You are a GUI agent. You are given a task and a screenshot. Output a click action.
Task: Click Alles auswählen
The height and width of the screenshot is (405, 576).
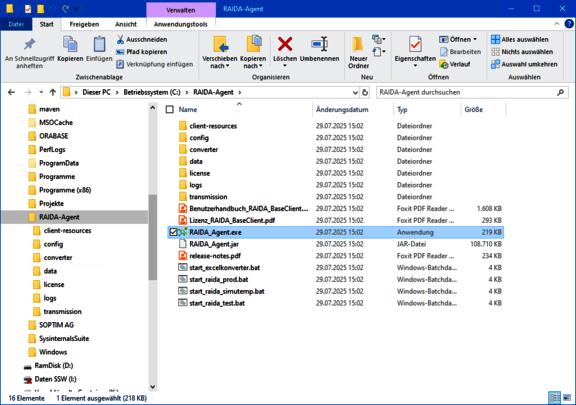coord(520,39)
